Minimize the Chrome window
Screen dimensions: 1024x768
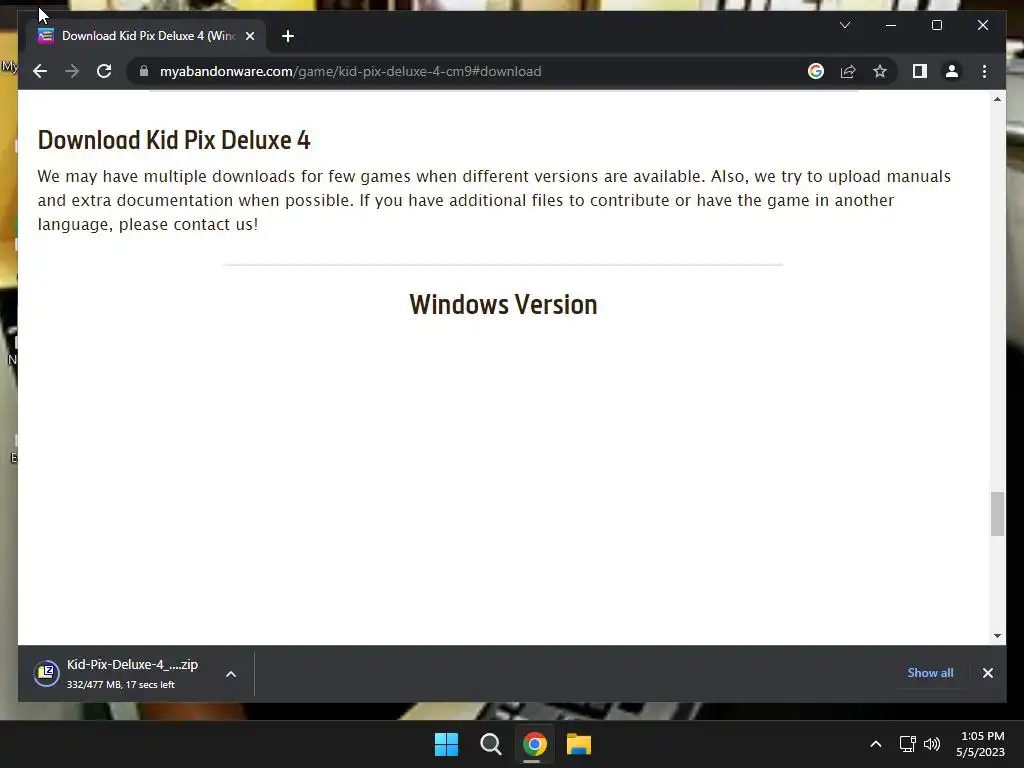891,25
